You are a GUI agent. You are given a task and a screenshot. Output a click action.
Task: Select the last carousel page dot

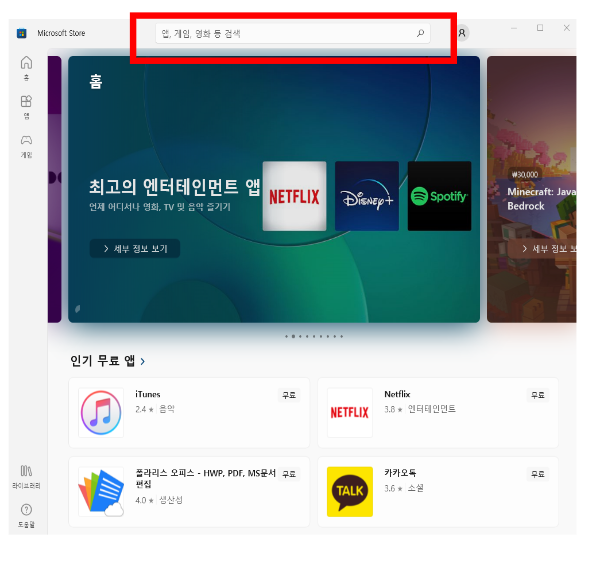pyautogui.click(x=342, y=336)
